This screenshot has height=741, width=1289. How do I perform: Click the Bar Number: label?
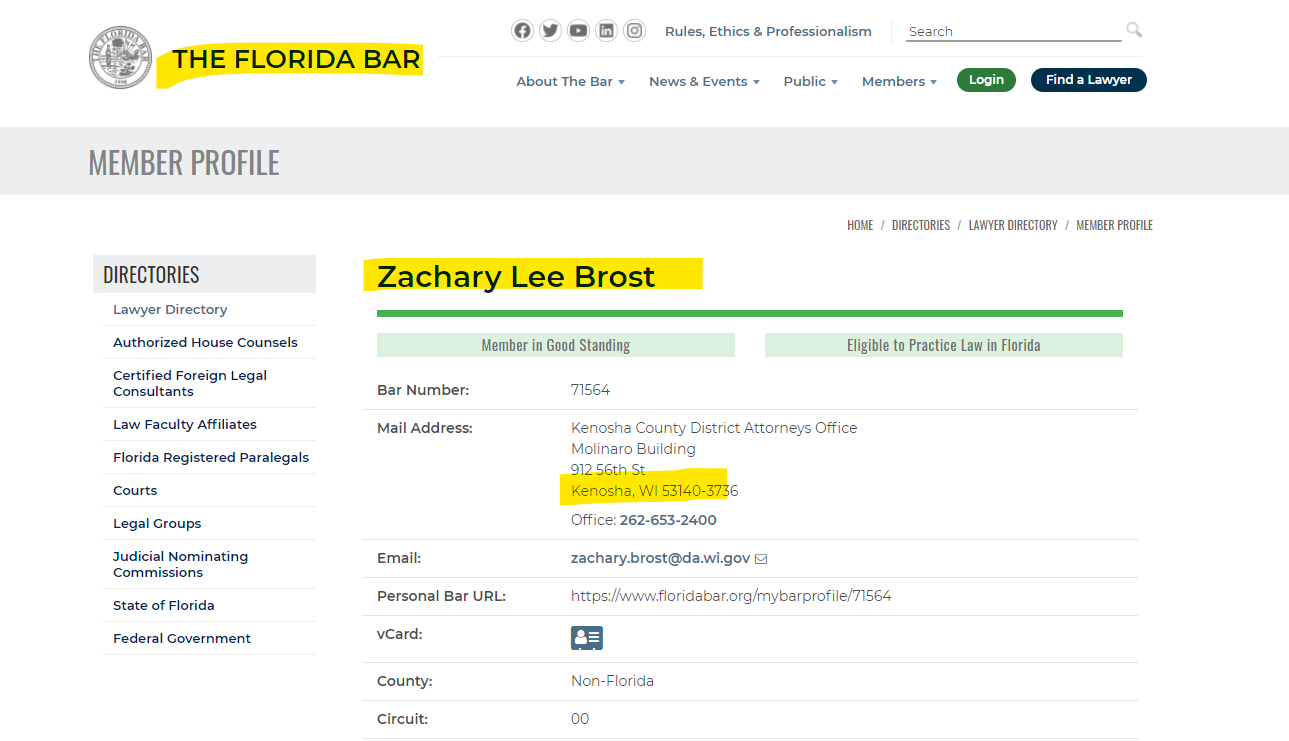tap(423, 390)
